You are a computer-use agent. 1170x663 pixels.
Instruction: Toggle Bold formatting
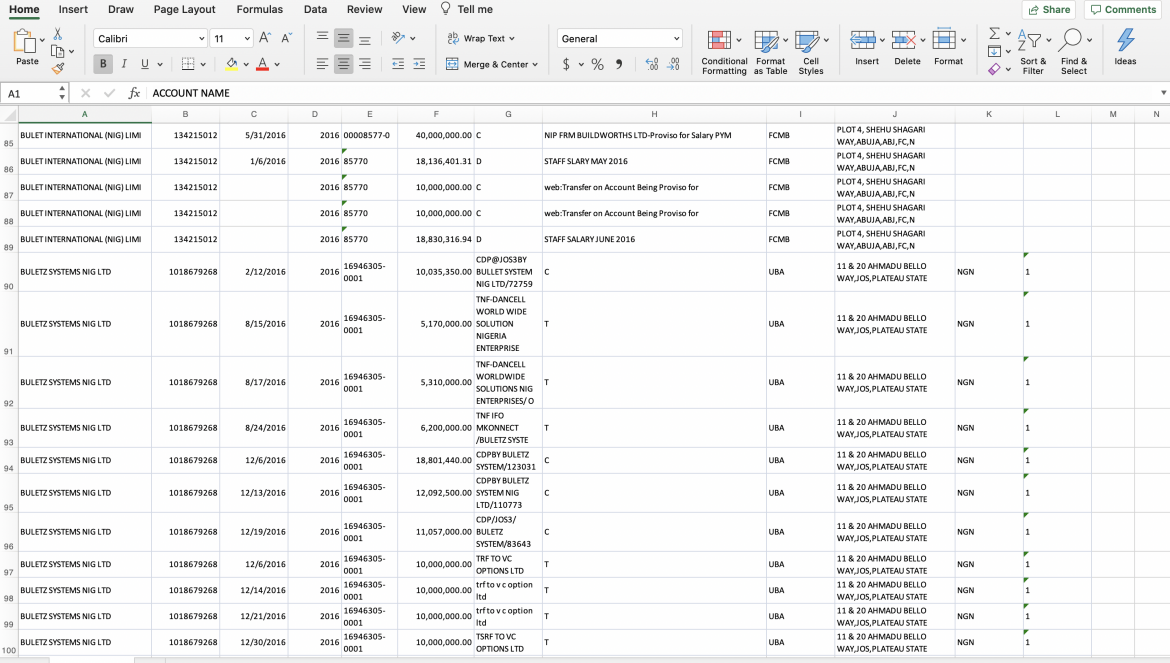pyautogui.click(x=103, y=64)
